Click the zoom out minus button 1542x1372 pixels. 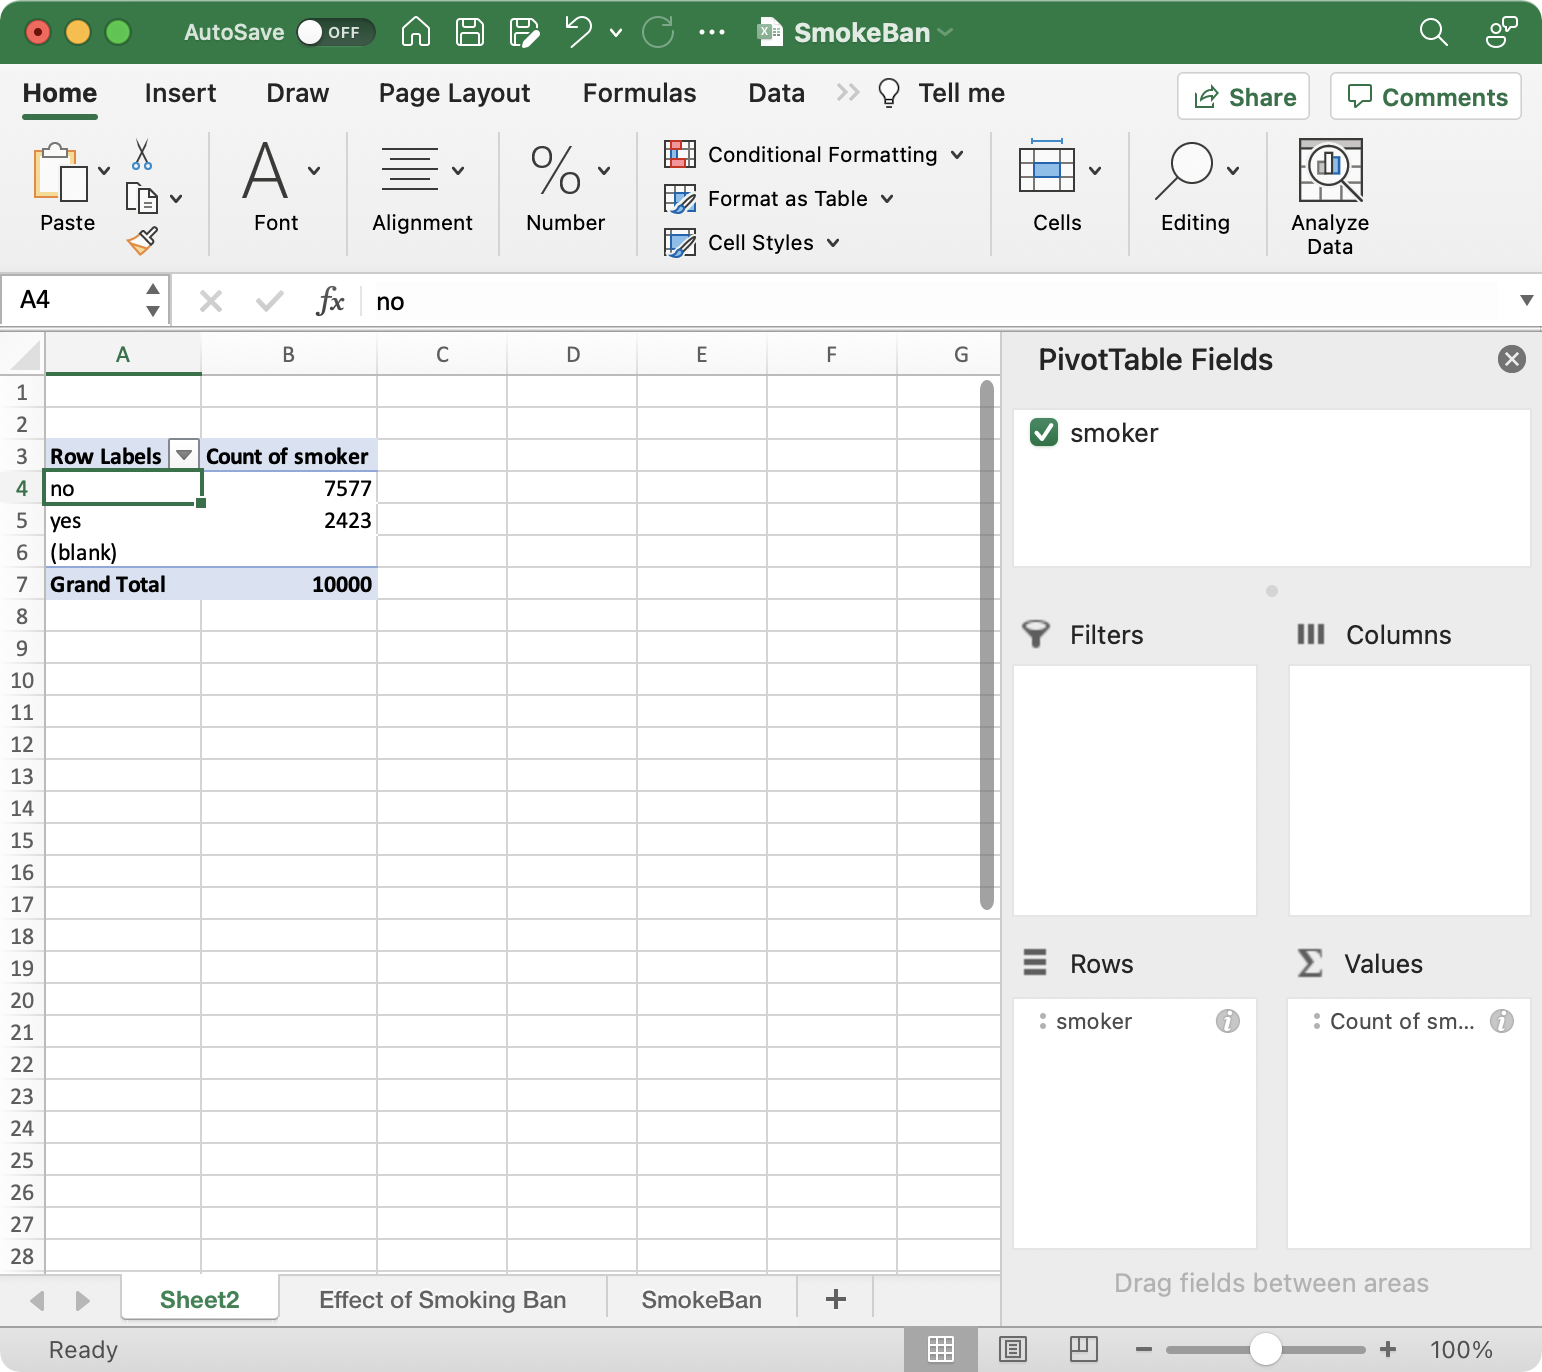click(x=1144, y=1349)
